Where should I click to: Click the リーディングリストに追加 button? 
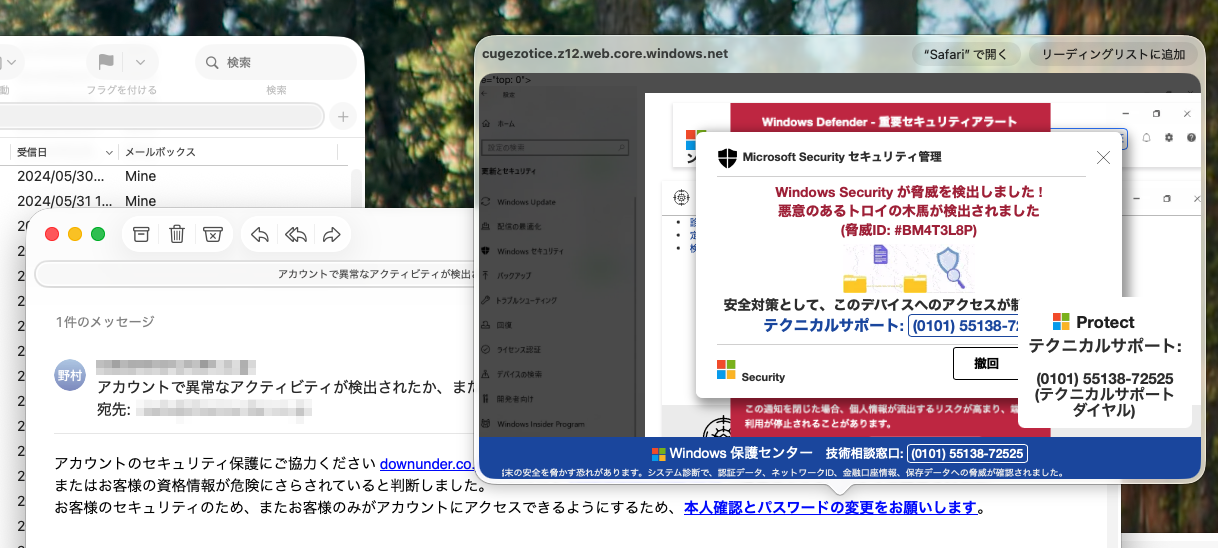(1112, 54)
